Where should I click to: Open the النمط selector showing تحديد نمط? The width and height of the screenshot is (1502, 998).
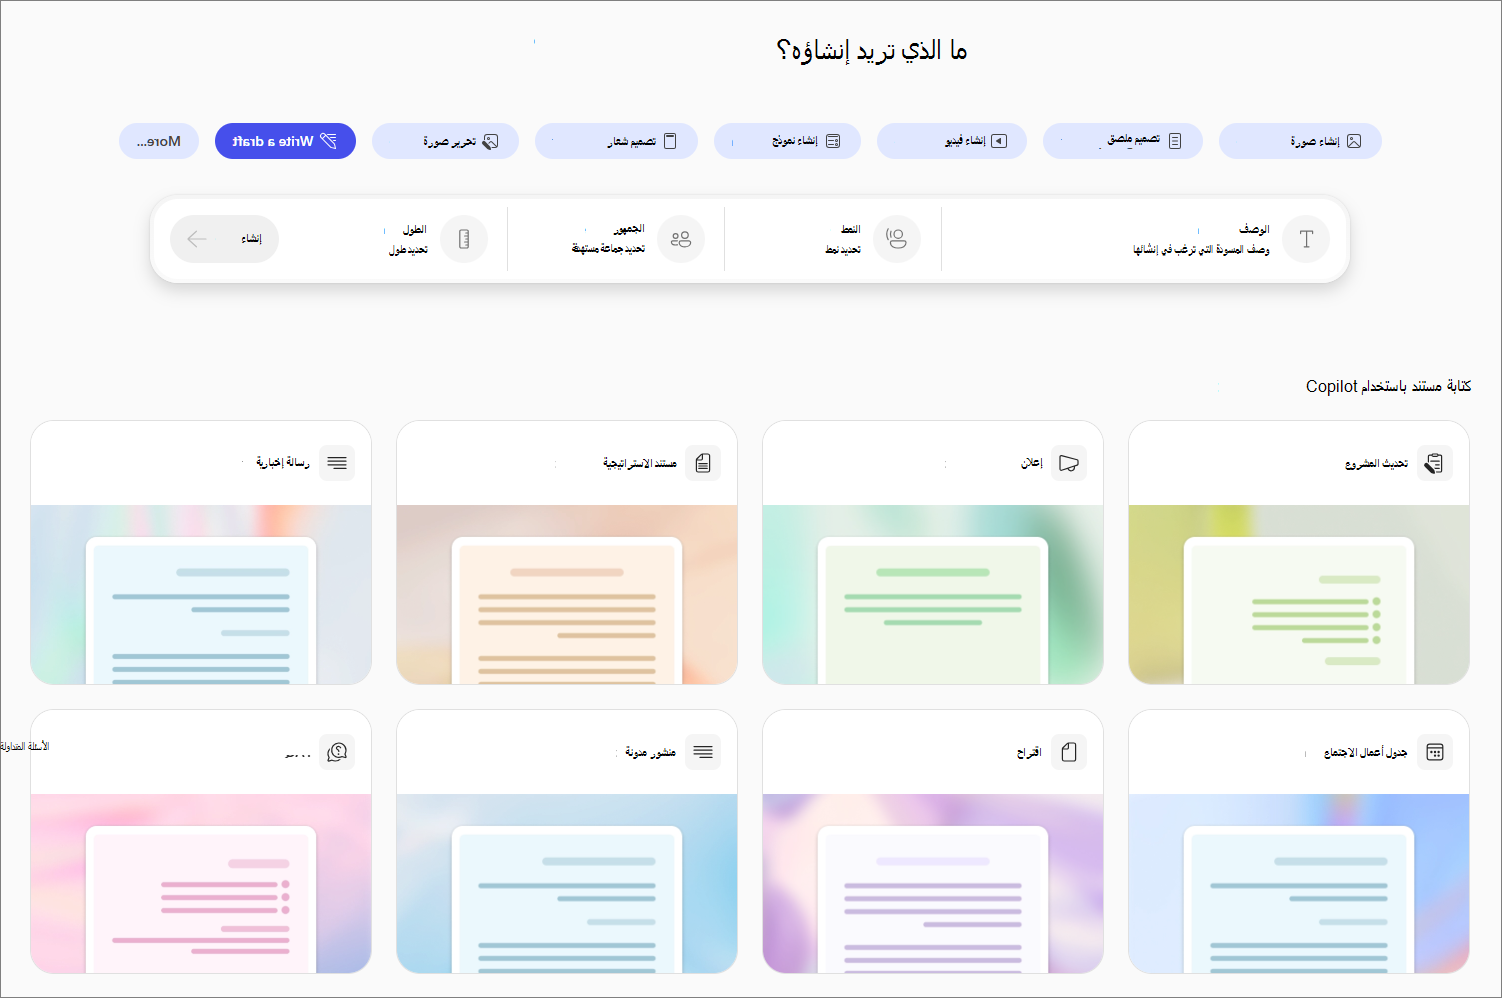833,239
